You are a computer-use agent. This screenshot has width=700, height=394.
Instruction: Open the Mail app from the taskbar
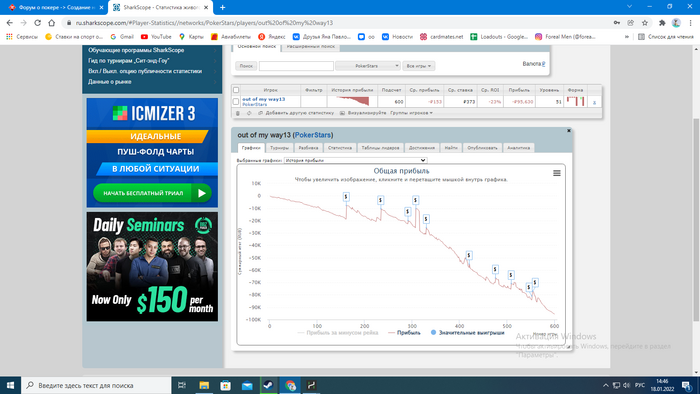pyautogui.click(x=247, y=385)
